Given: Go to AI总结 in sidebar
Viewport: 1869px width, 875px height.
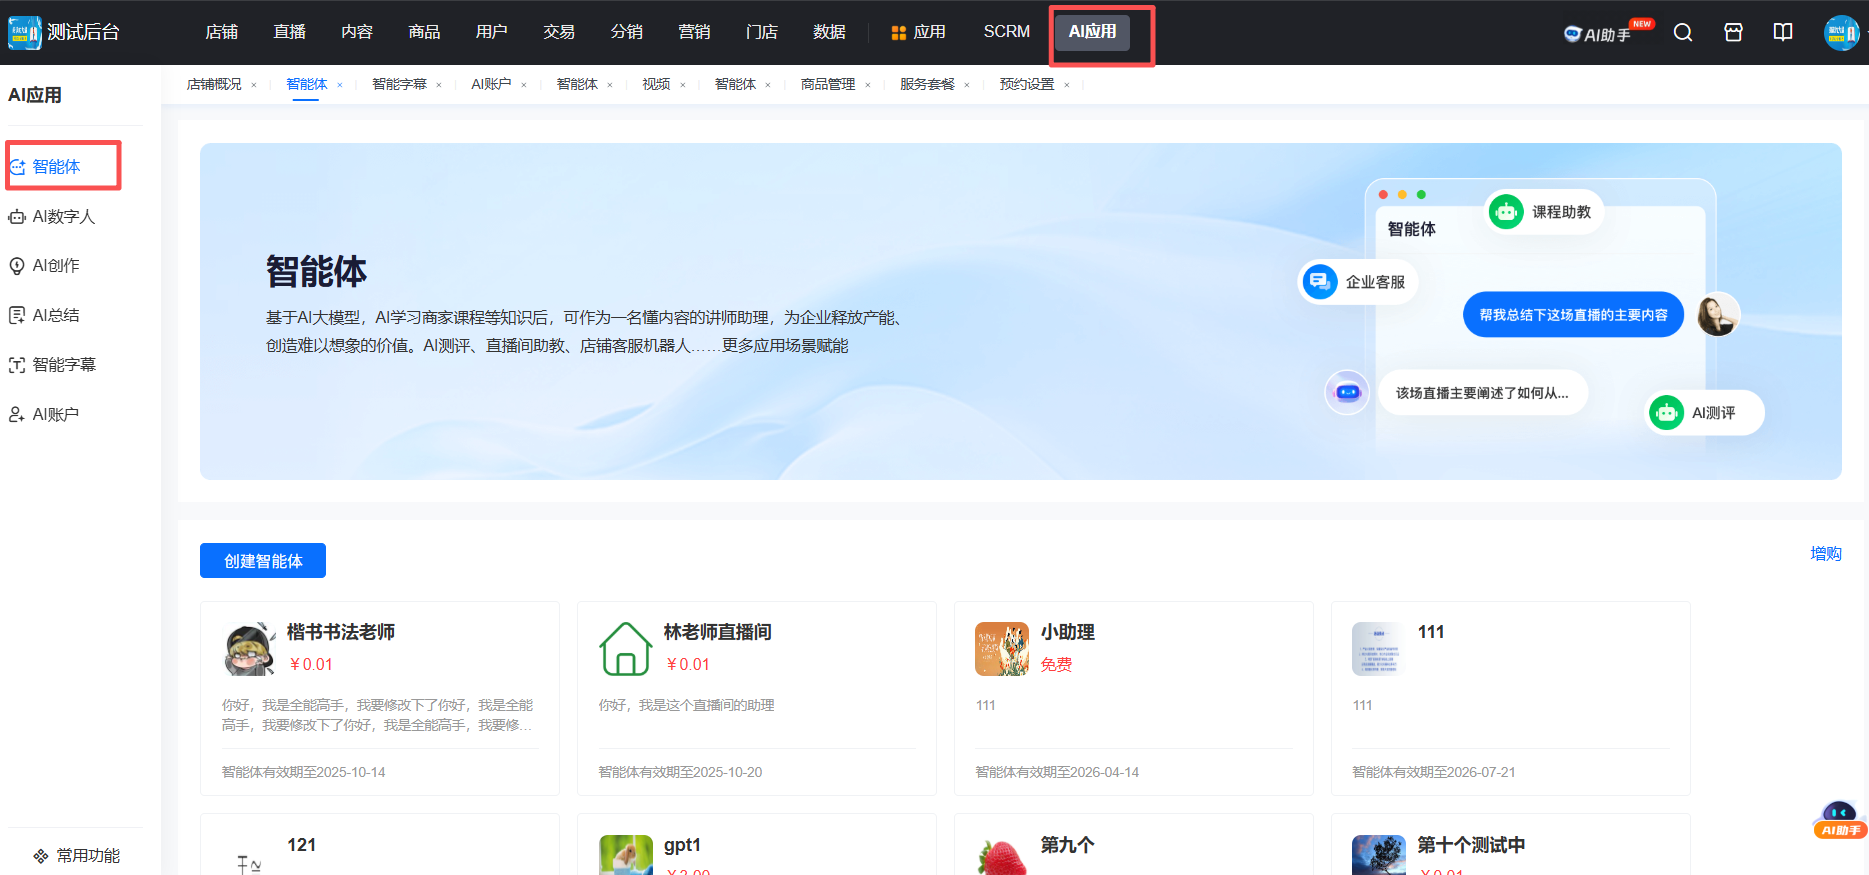Looking at the screenshot, I should [55, 316].
